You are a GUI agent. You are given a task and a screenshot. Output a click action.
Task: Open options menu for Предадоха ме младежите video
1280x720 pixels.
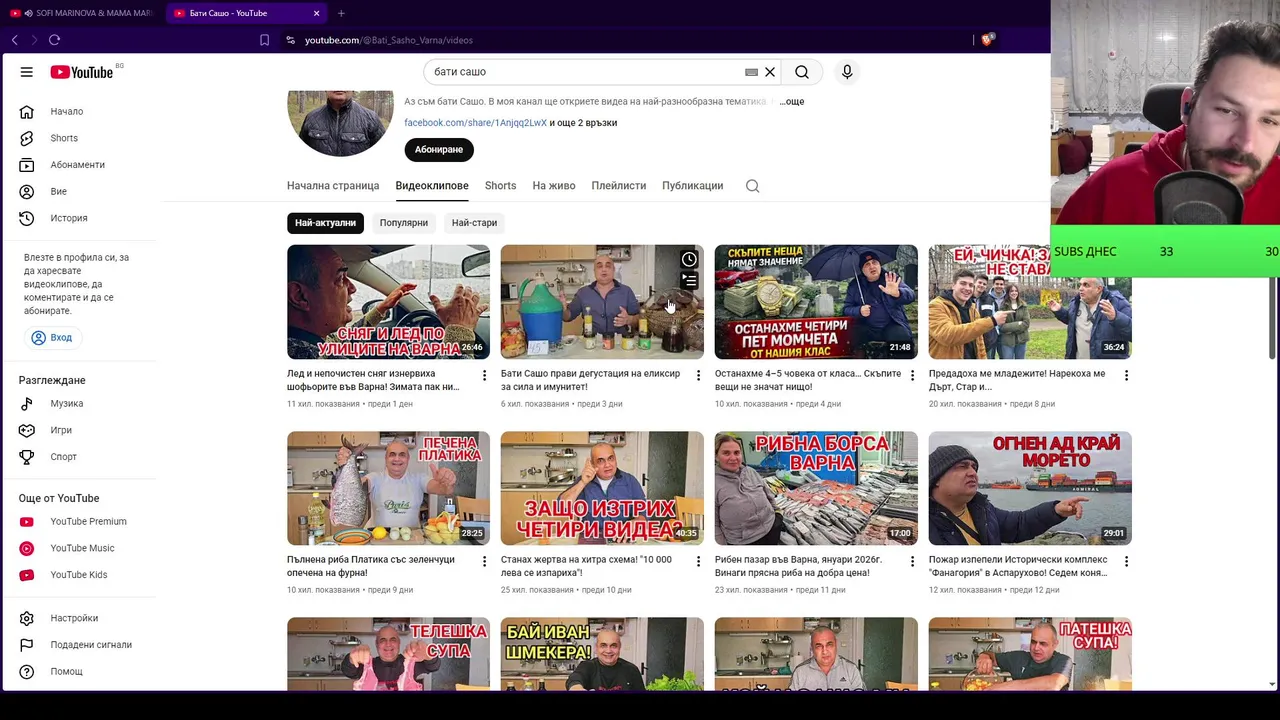tap(1126, 375)
